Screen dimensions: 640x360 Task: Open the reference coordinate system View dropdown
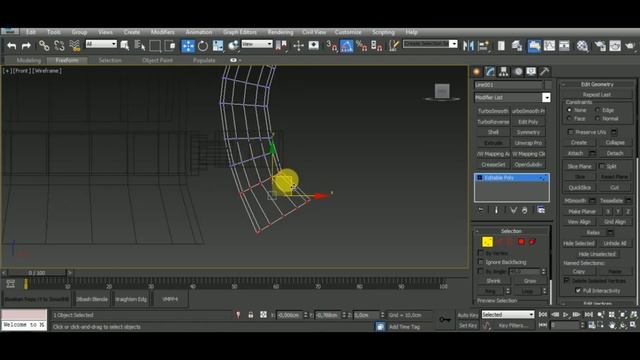[x=257, y=44]
